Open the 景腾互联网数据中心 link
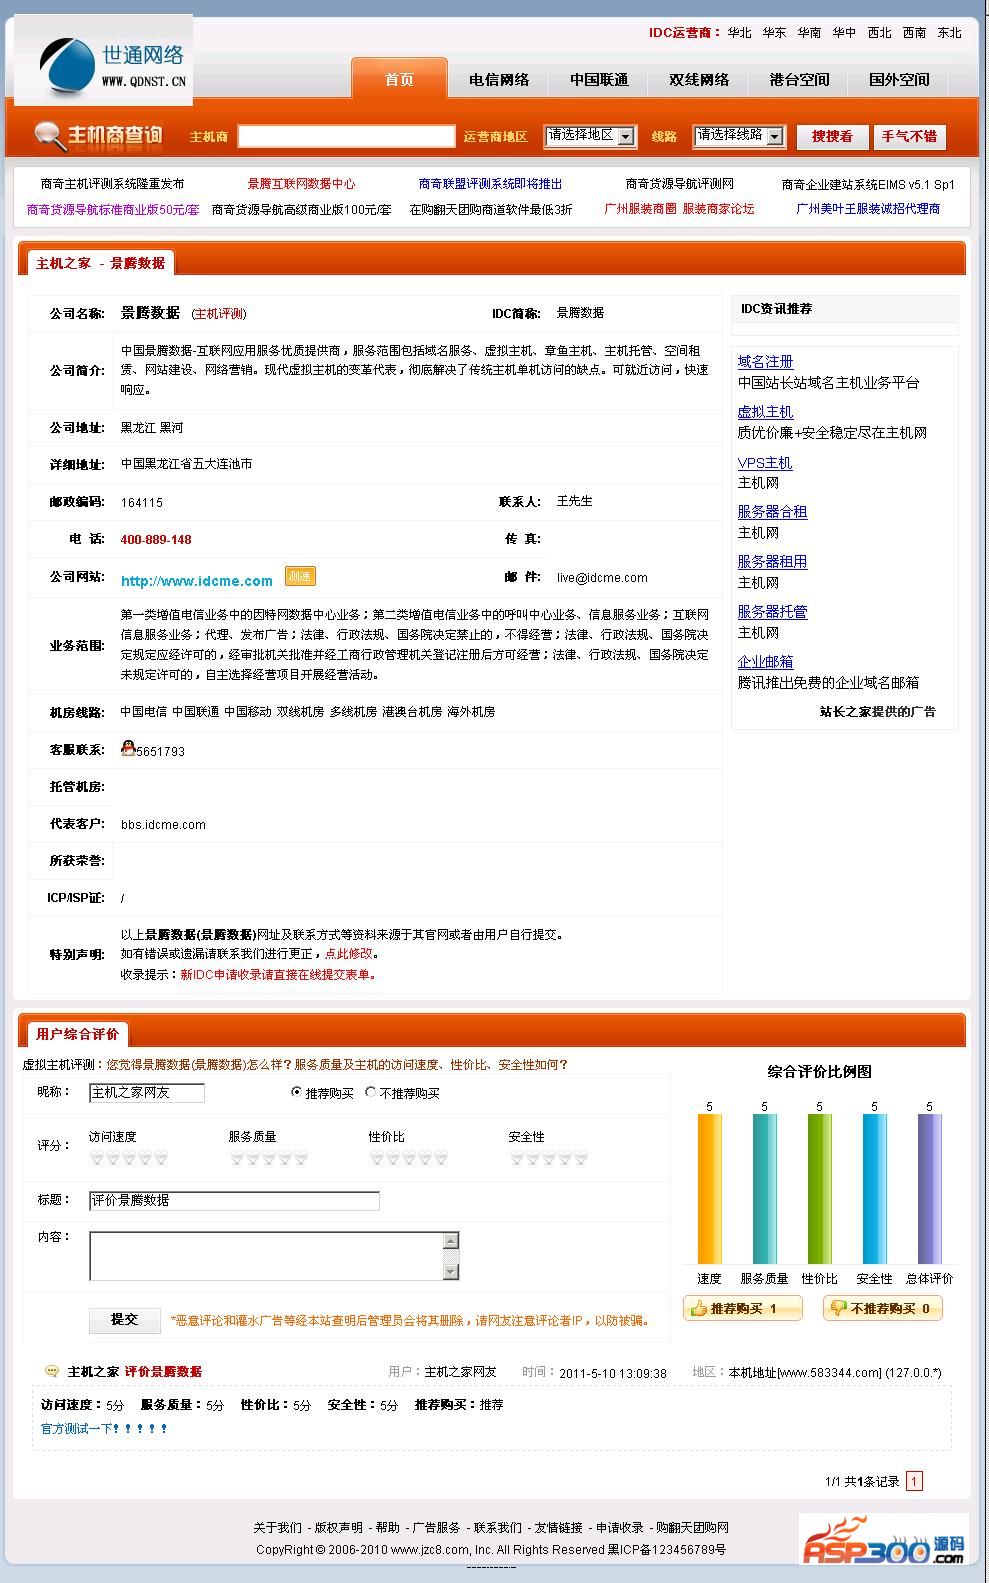The image size is (989, 1583). click(301, 184)
